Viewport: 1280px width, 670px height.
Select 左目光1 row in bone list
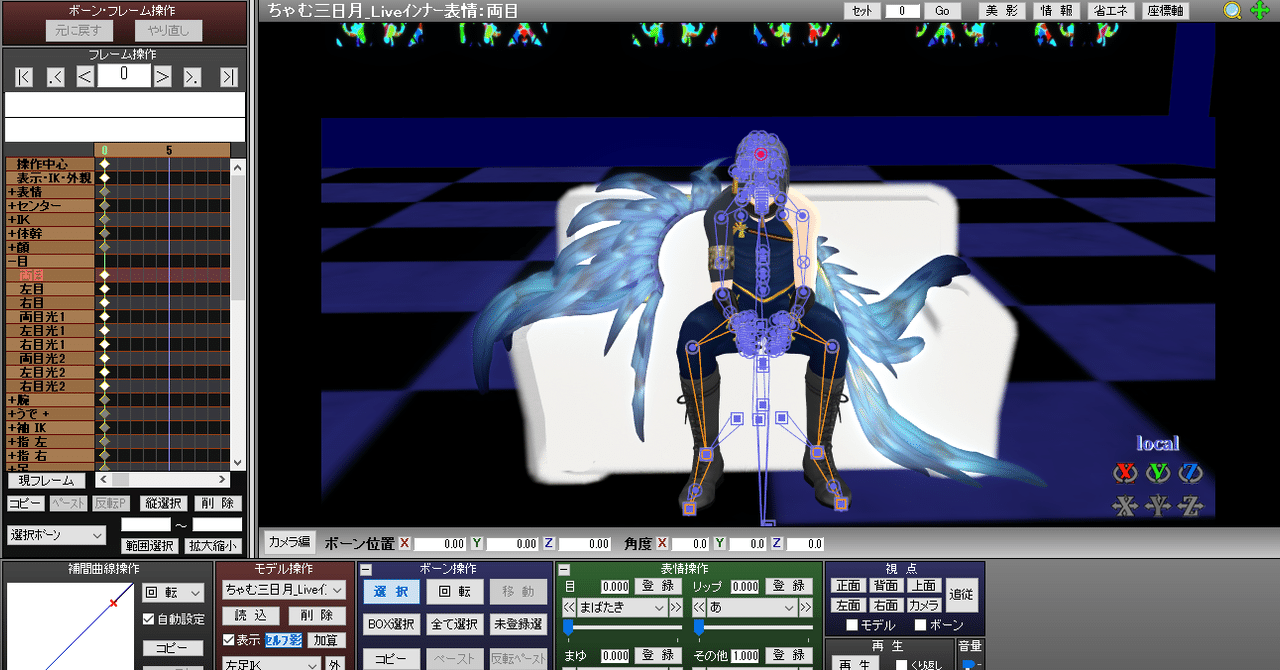point(48,330)
